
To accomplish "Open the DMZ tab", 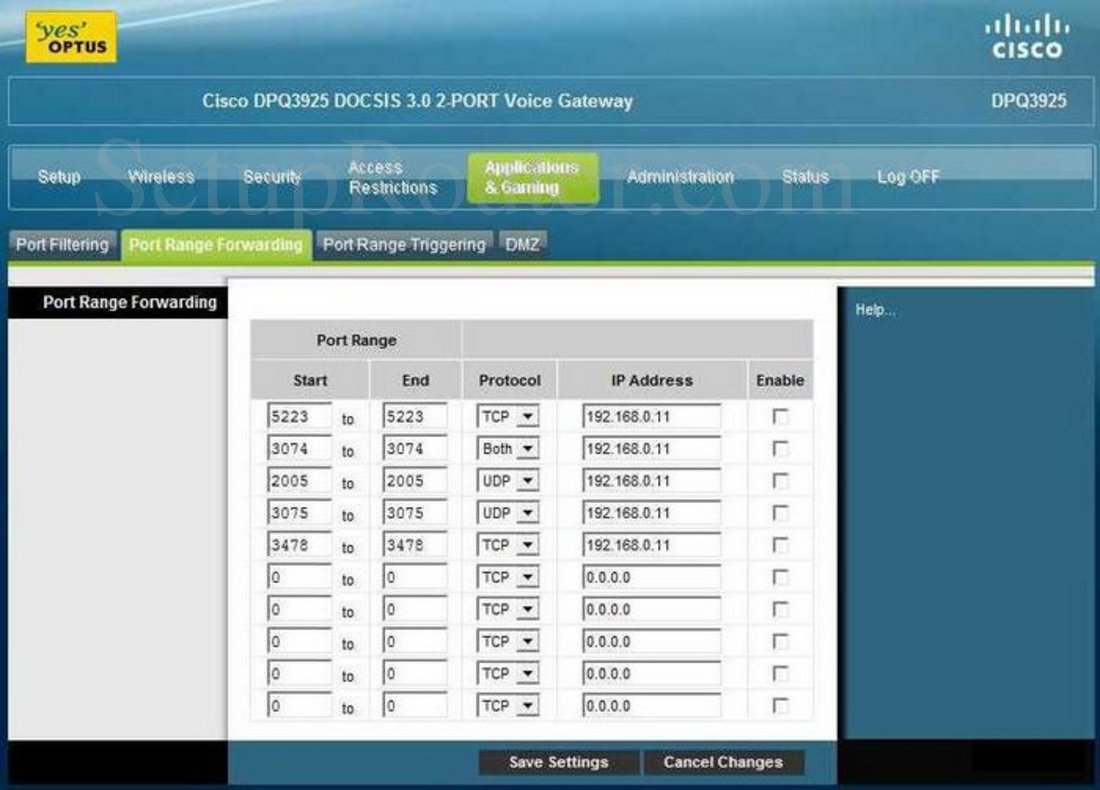I will tap(523, 245).
